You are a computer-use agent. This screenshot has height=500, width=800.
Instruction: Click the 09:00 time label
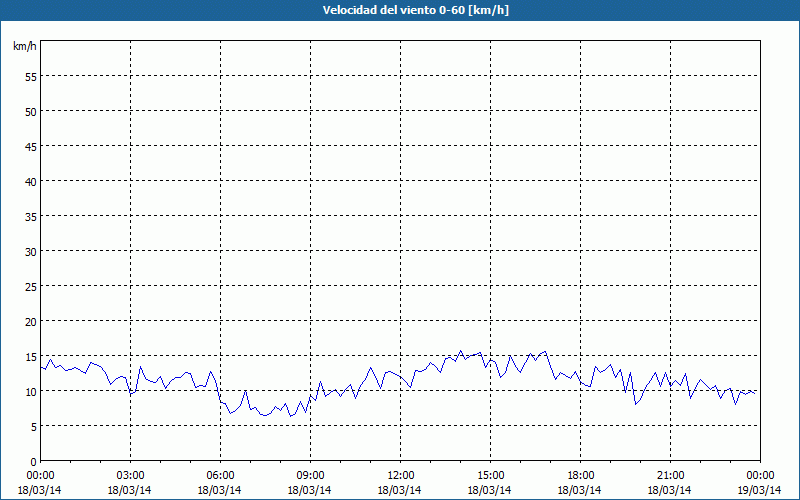click(310, 476)
